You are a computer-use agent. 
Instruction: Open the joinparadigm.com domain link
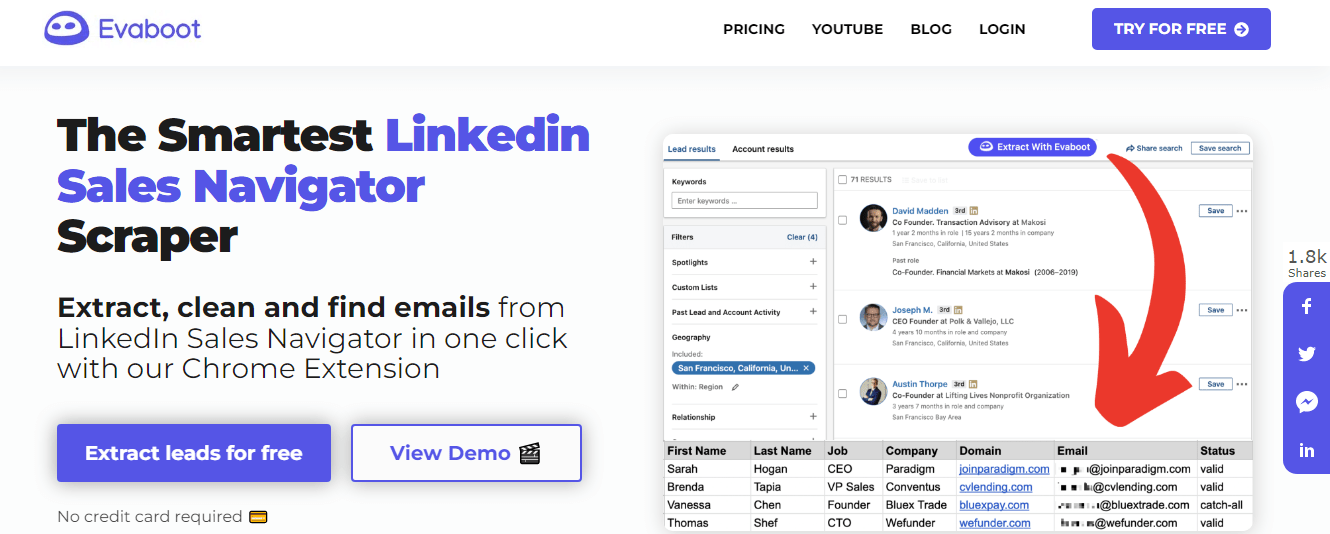(x=1004, y=469)
